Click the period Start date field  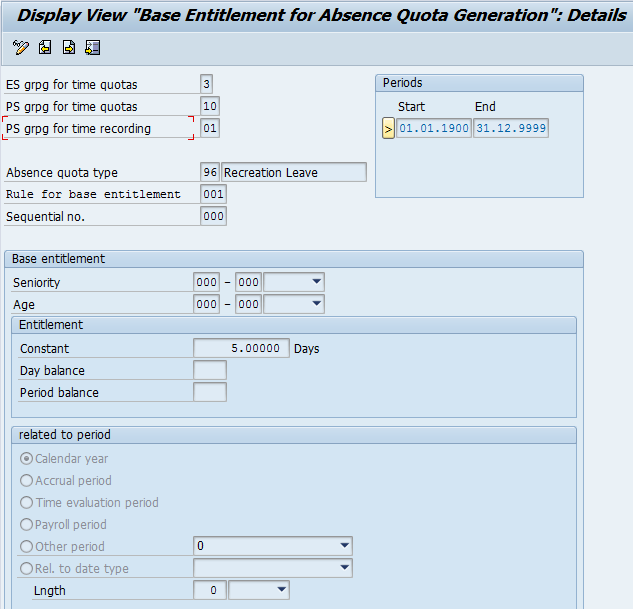coord(434,128)
